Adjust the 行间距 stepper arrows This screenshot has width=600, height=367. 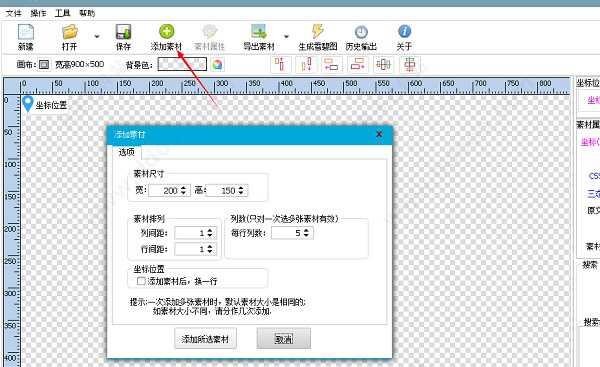click(x=210, y=249)
